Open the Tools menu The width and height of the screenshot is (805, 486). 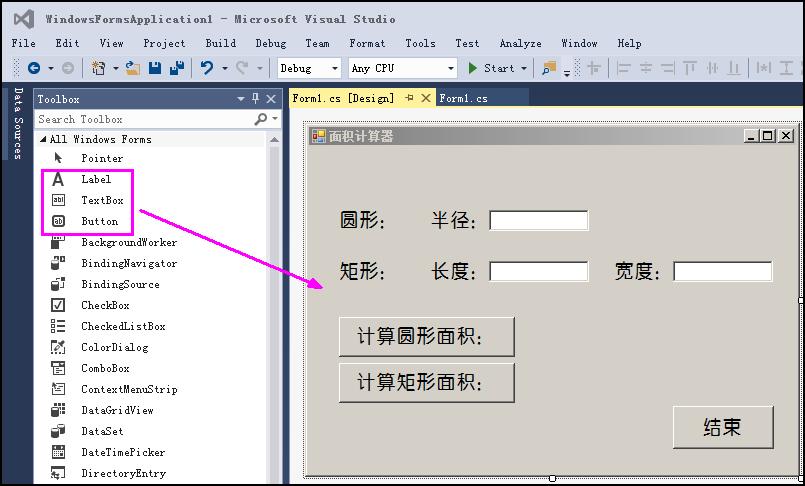[420, 43]
